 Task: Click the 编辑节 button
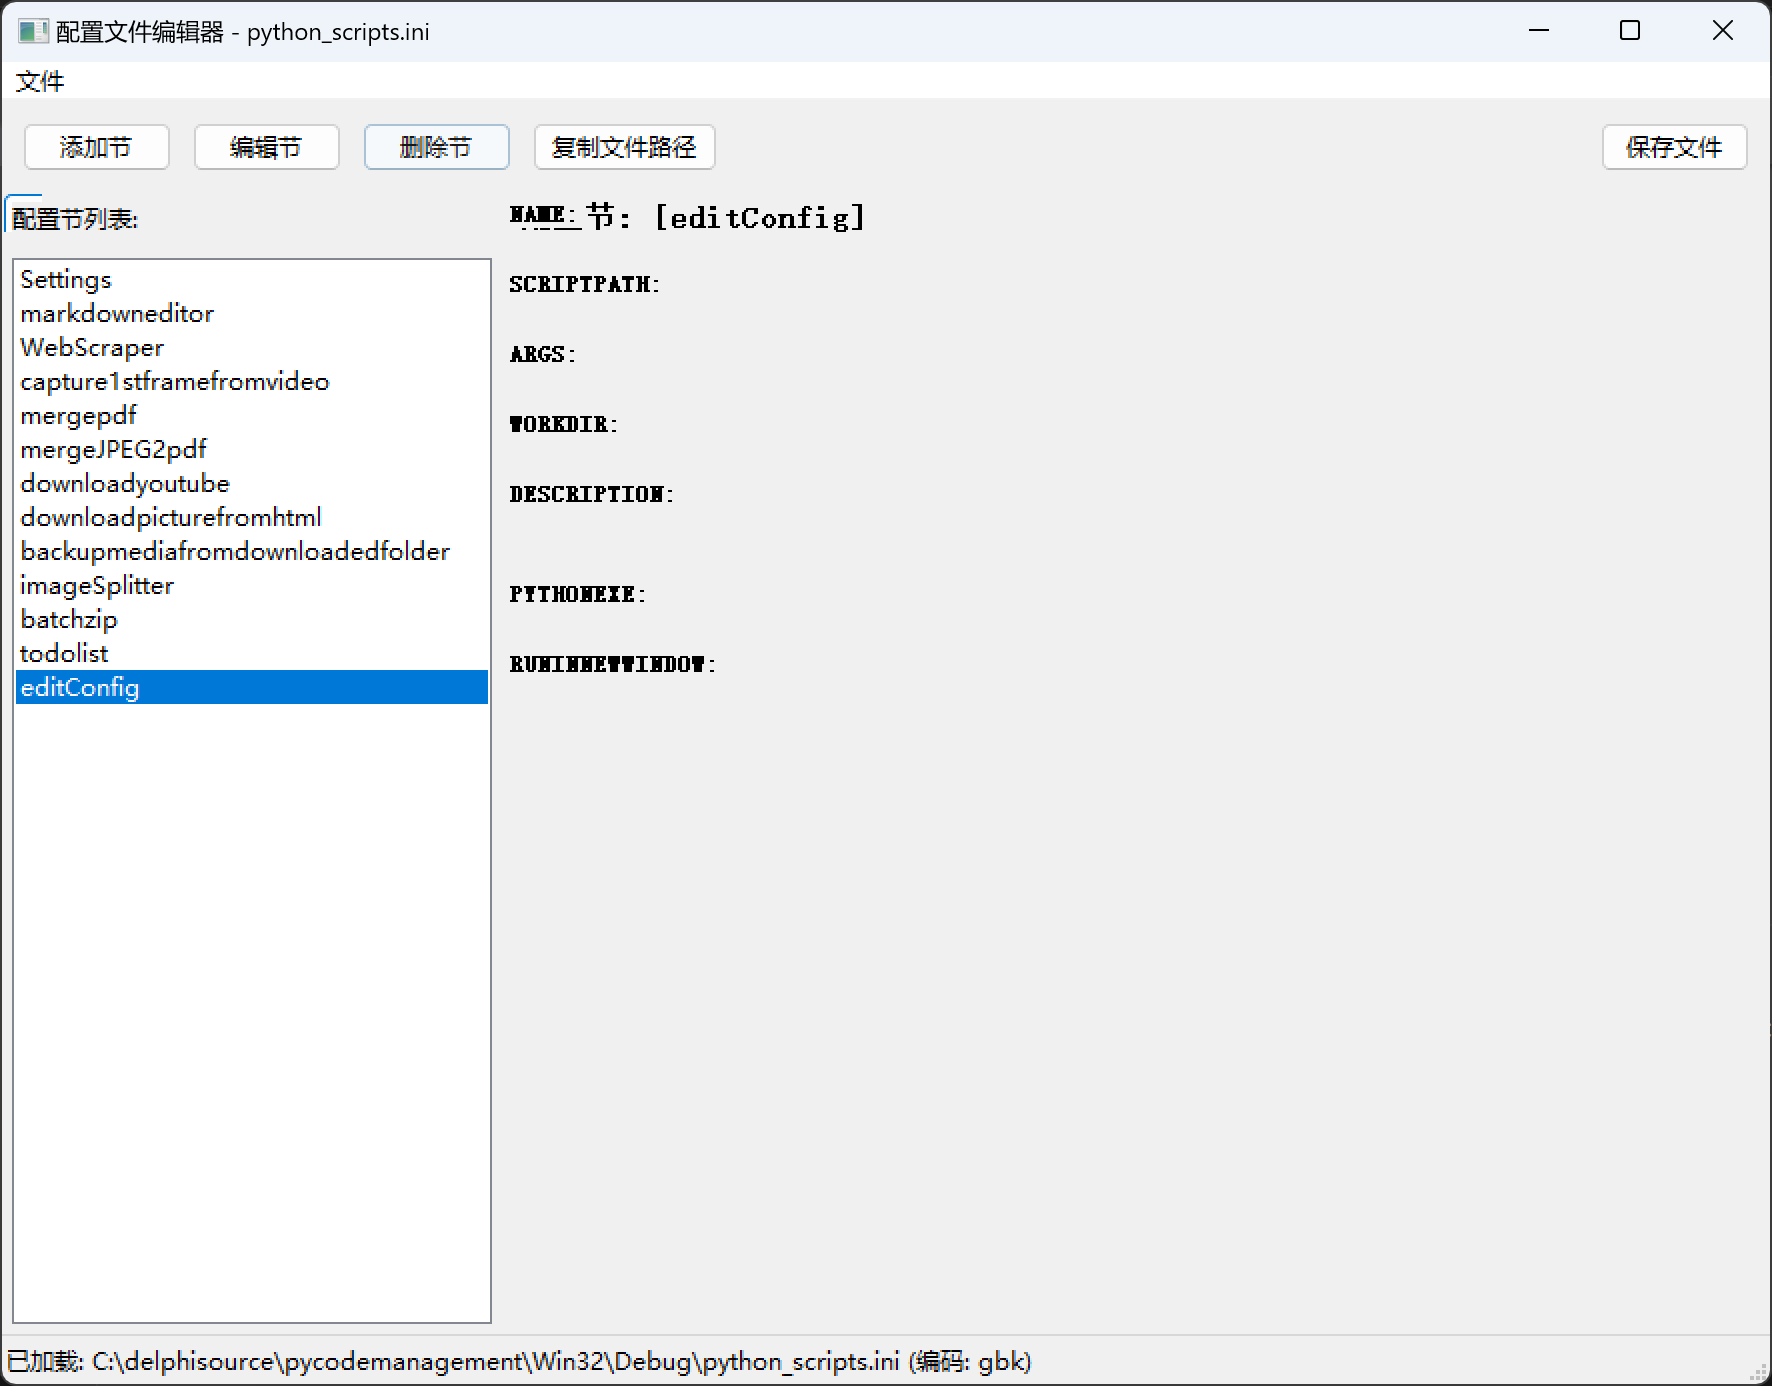click(266, 147)
